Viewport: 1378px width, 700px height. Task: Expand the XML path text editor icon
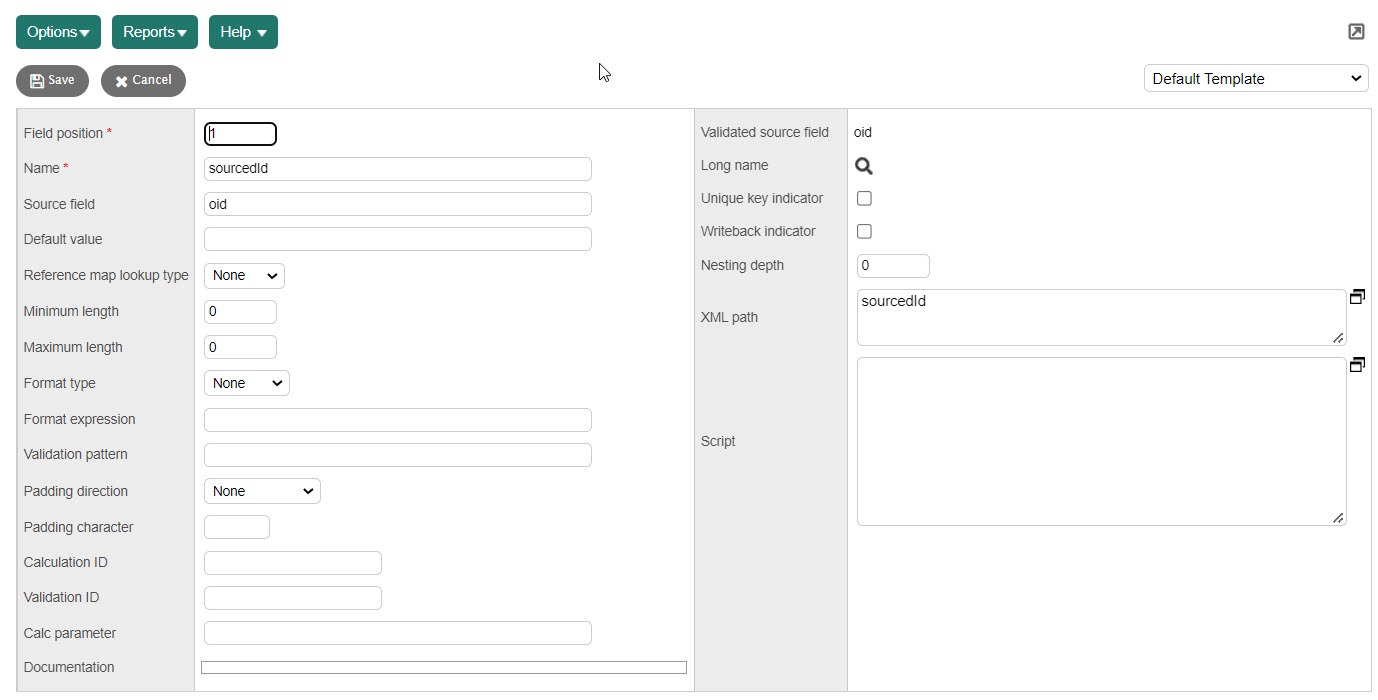[1357, 297]
